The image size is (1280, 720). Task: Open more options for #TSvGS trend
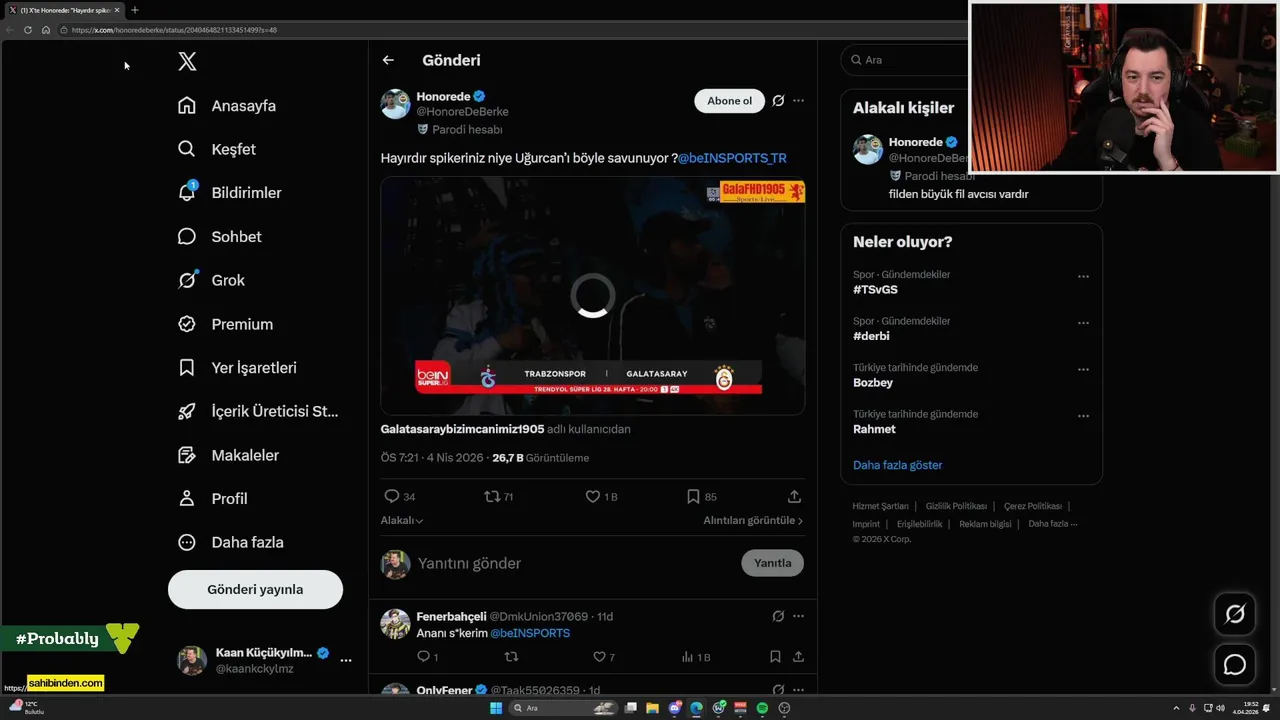tap(1083, 277)
